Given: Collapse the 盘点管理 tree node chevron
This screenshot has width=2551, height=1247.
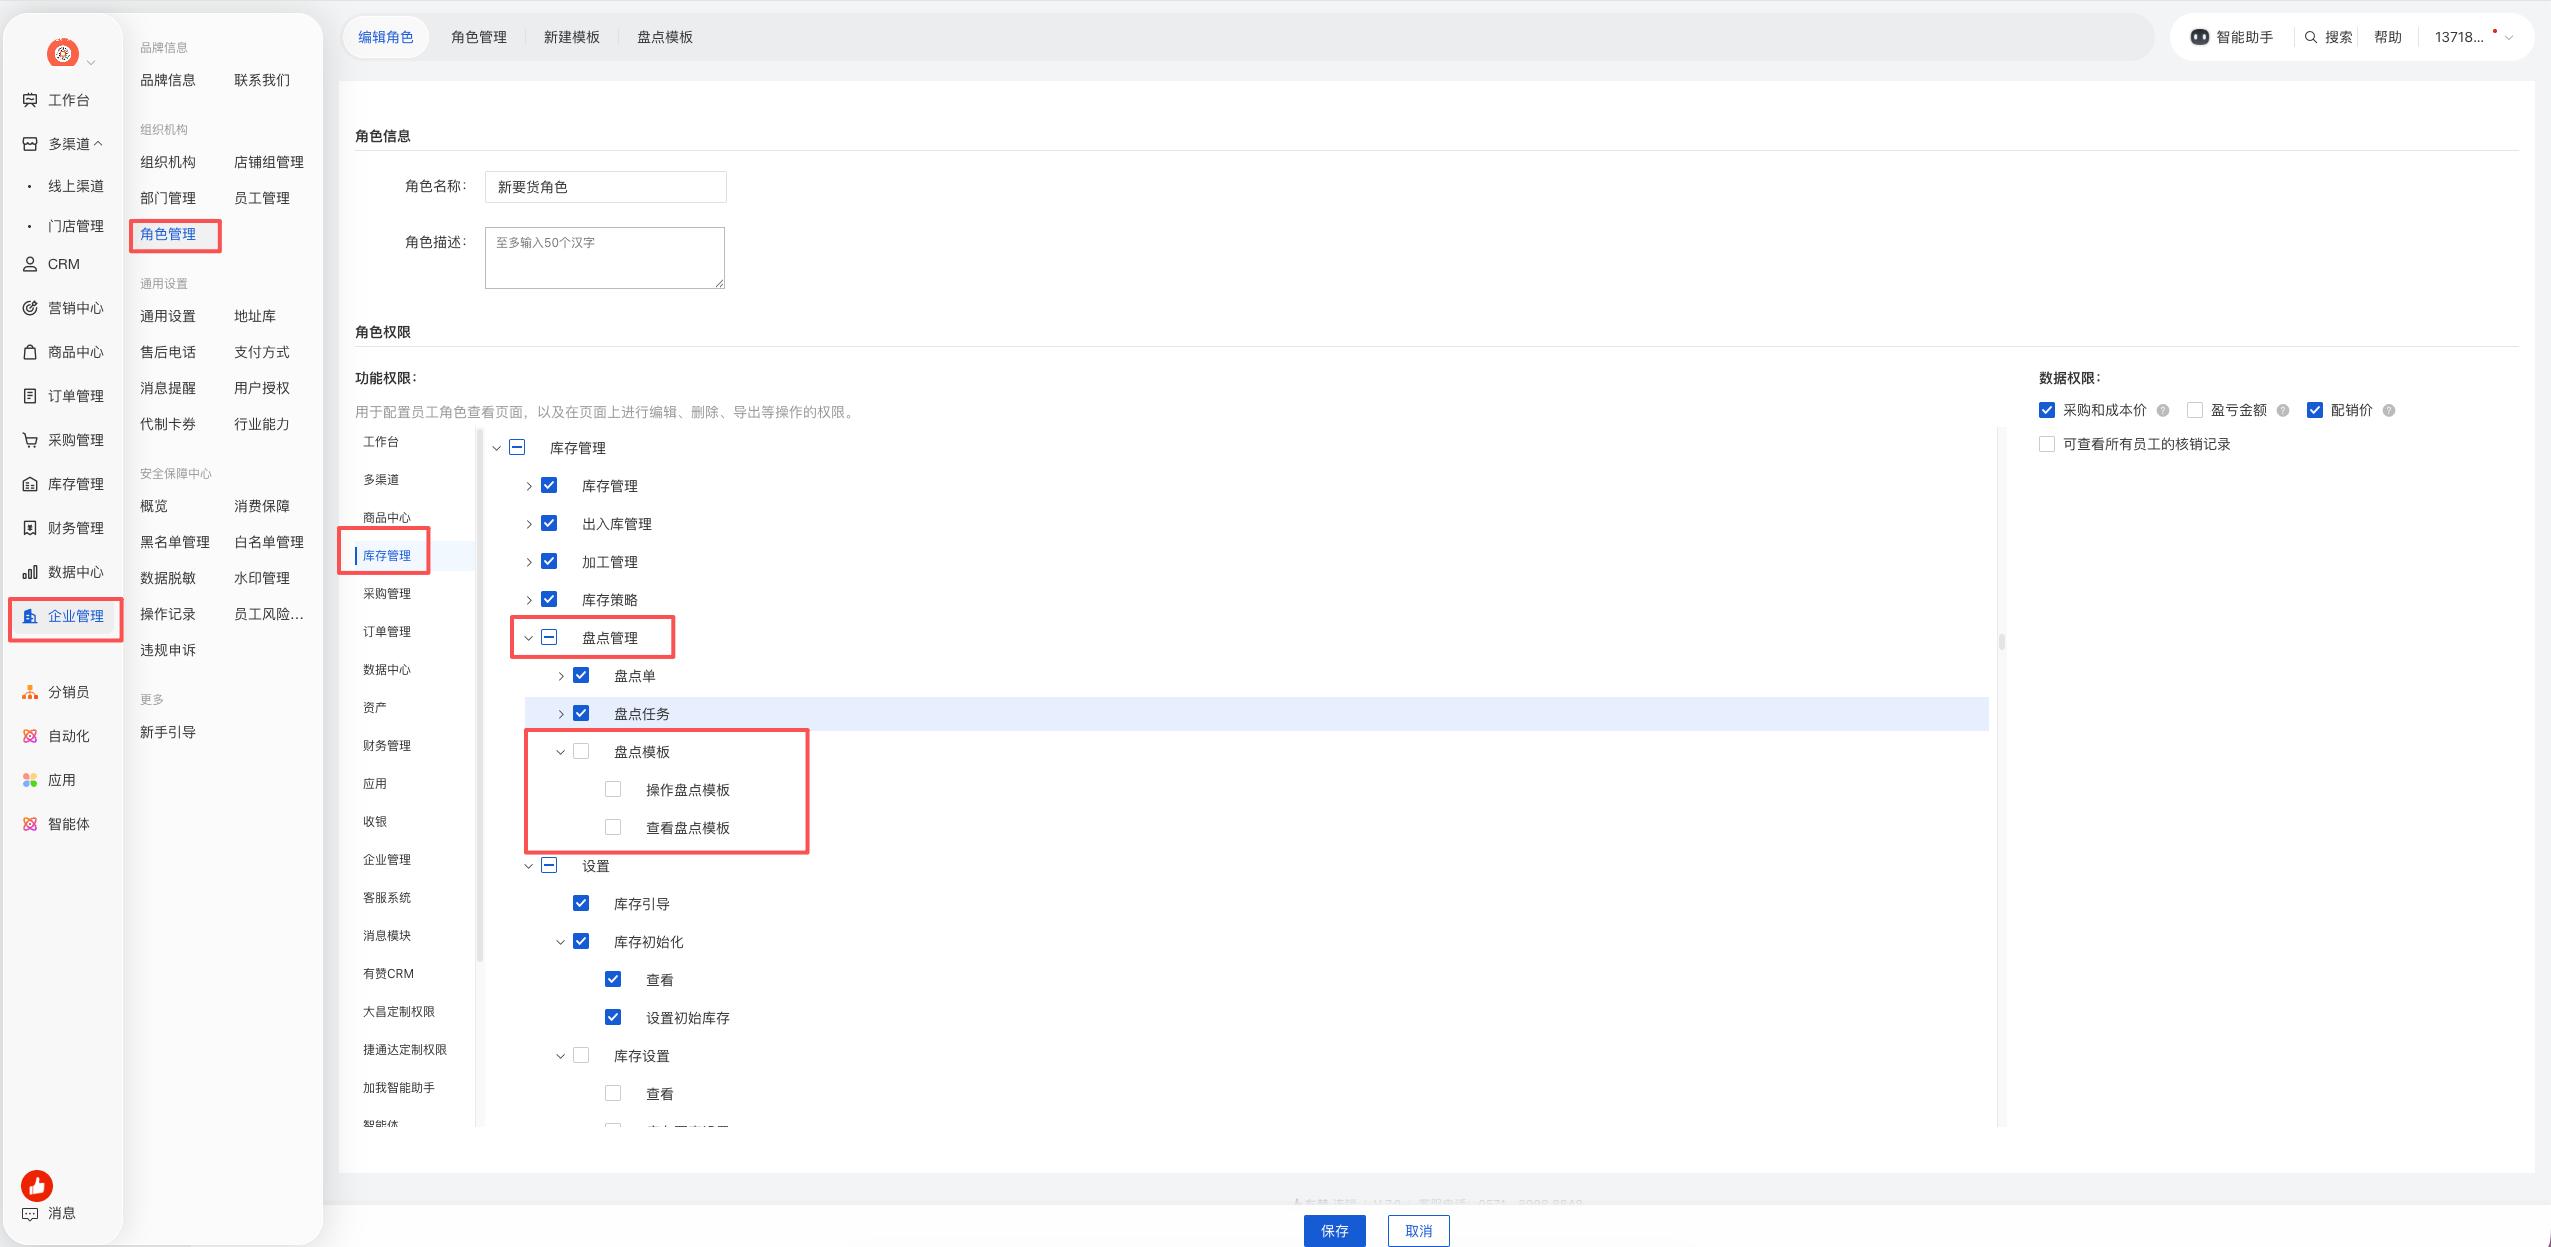Looking at the screenshot, I should coord(529,638).
